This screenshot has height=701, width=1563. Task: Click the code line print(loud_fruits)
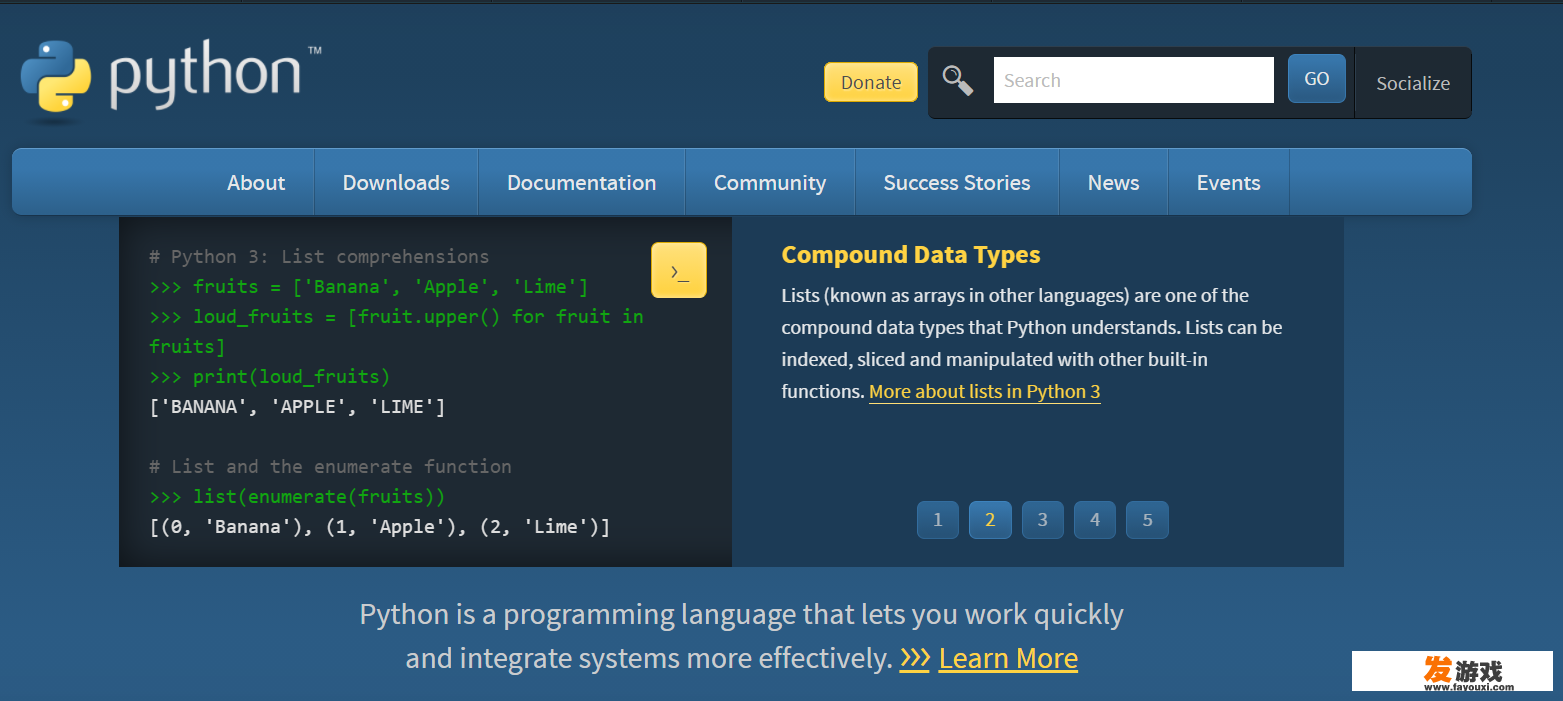(x=270, y=376)
